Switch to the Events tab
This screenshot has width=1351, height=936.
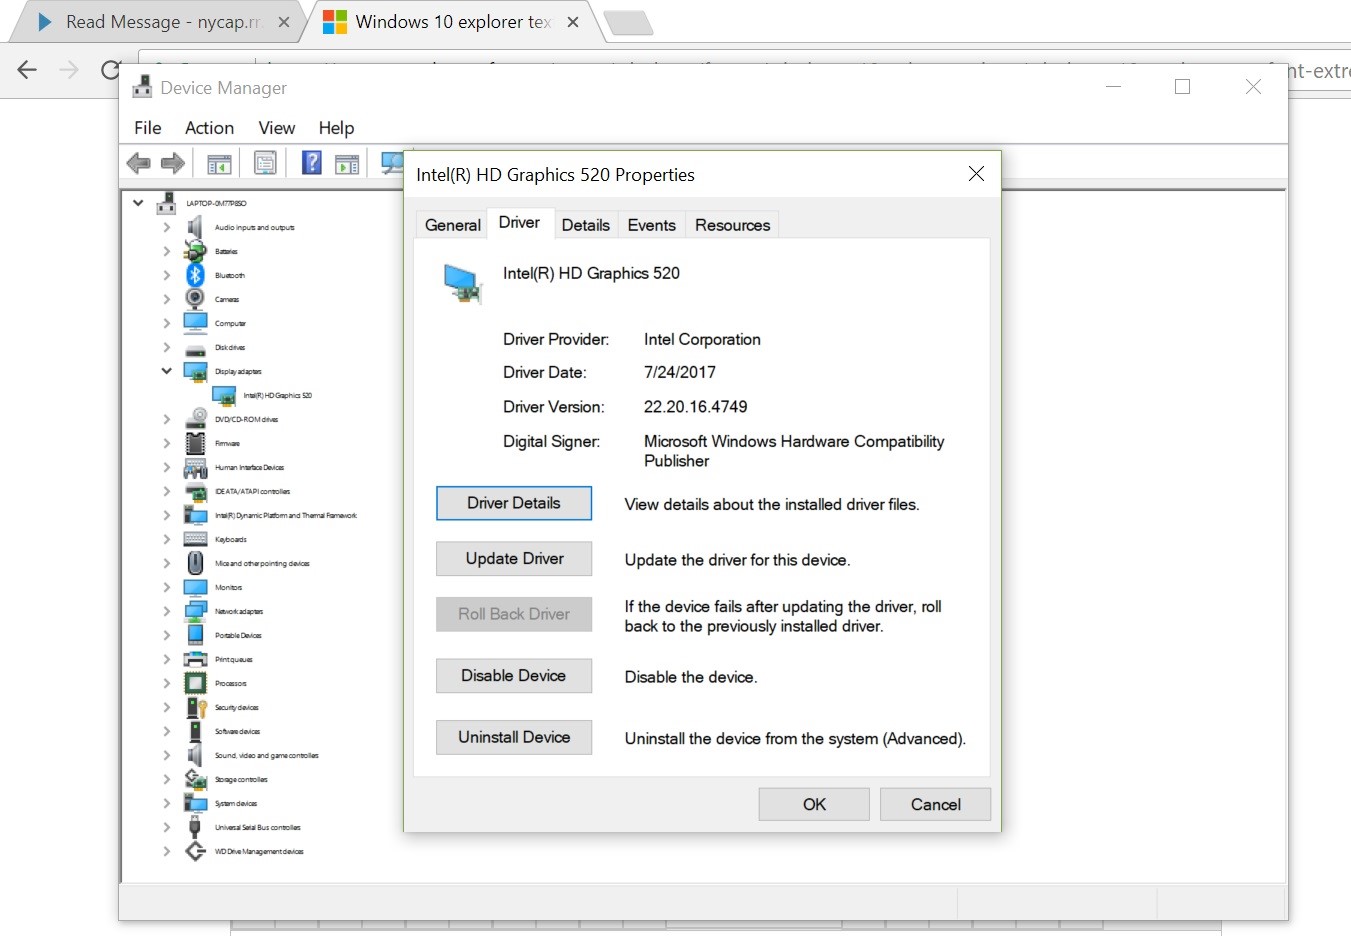(651, 225)
